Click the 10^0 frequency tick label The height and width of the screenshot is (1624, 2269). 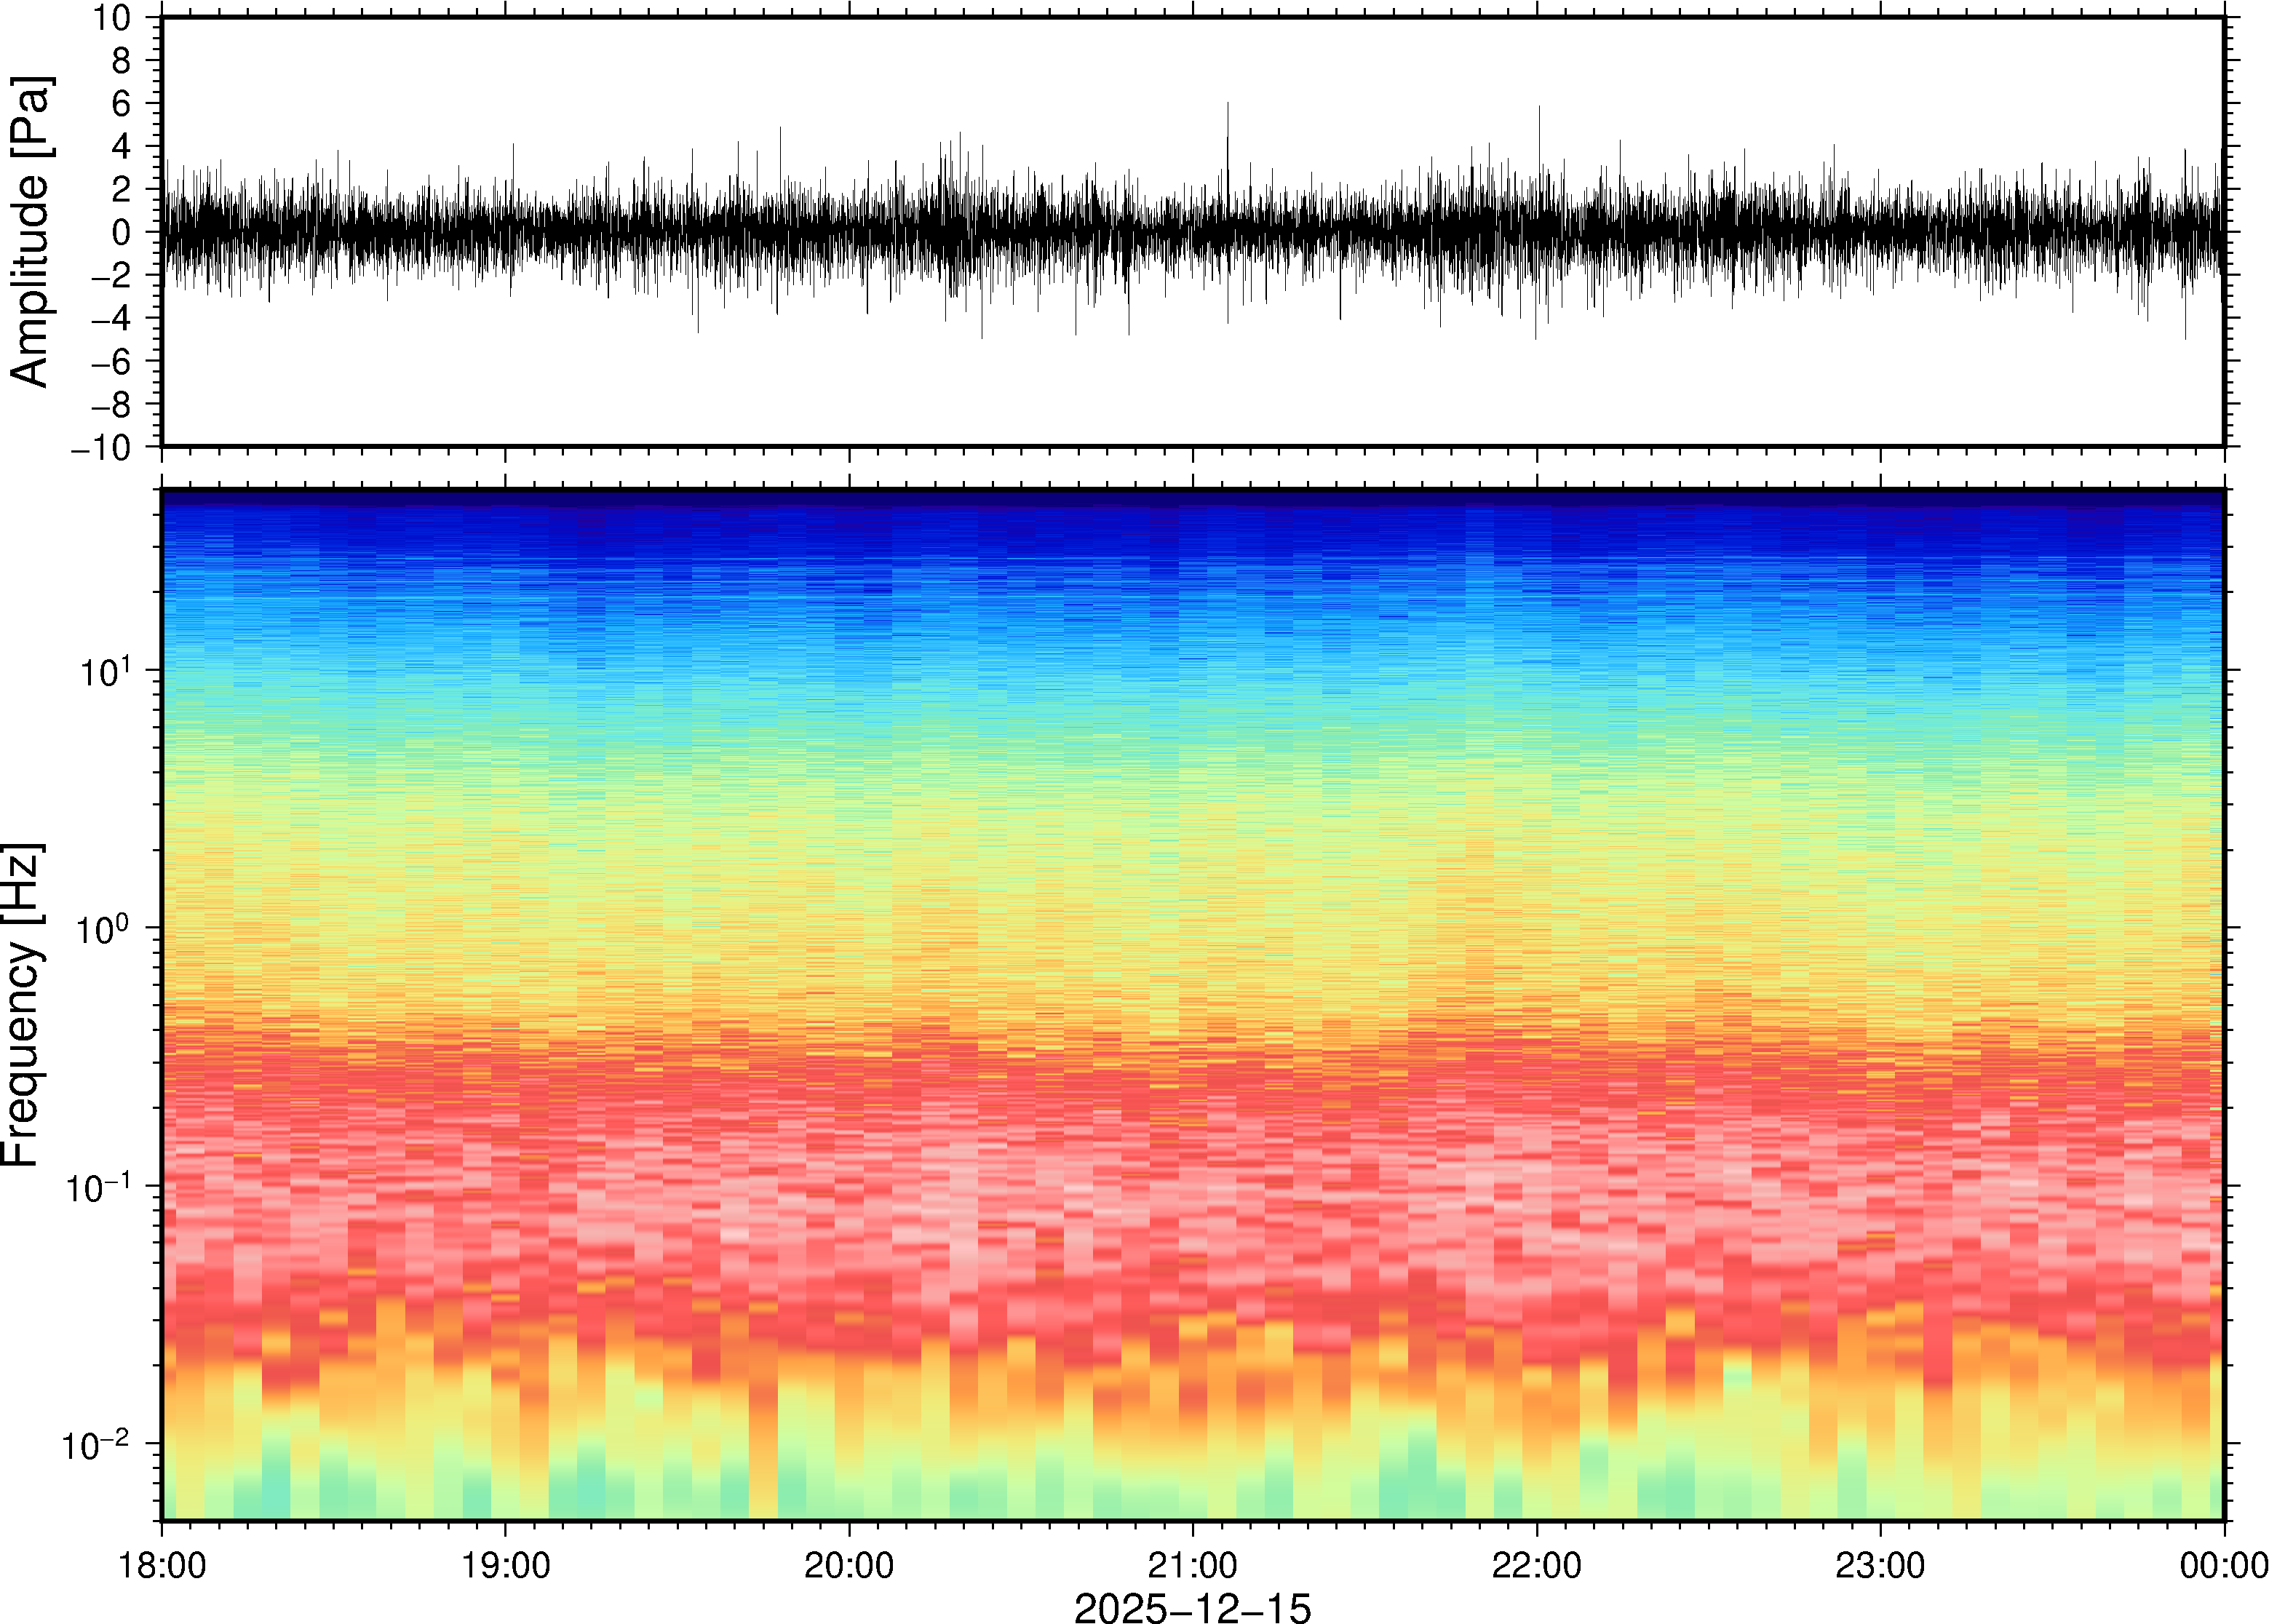[105, 929]
